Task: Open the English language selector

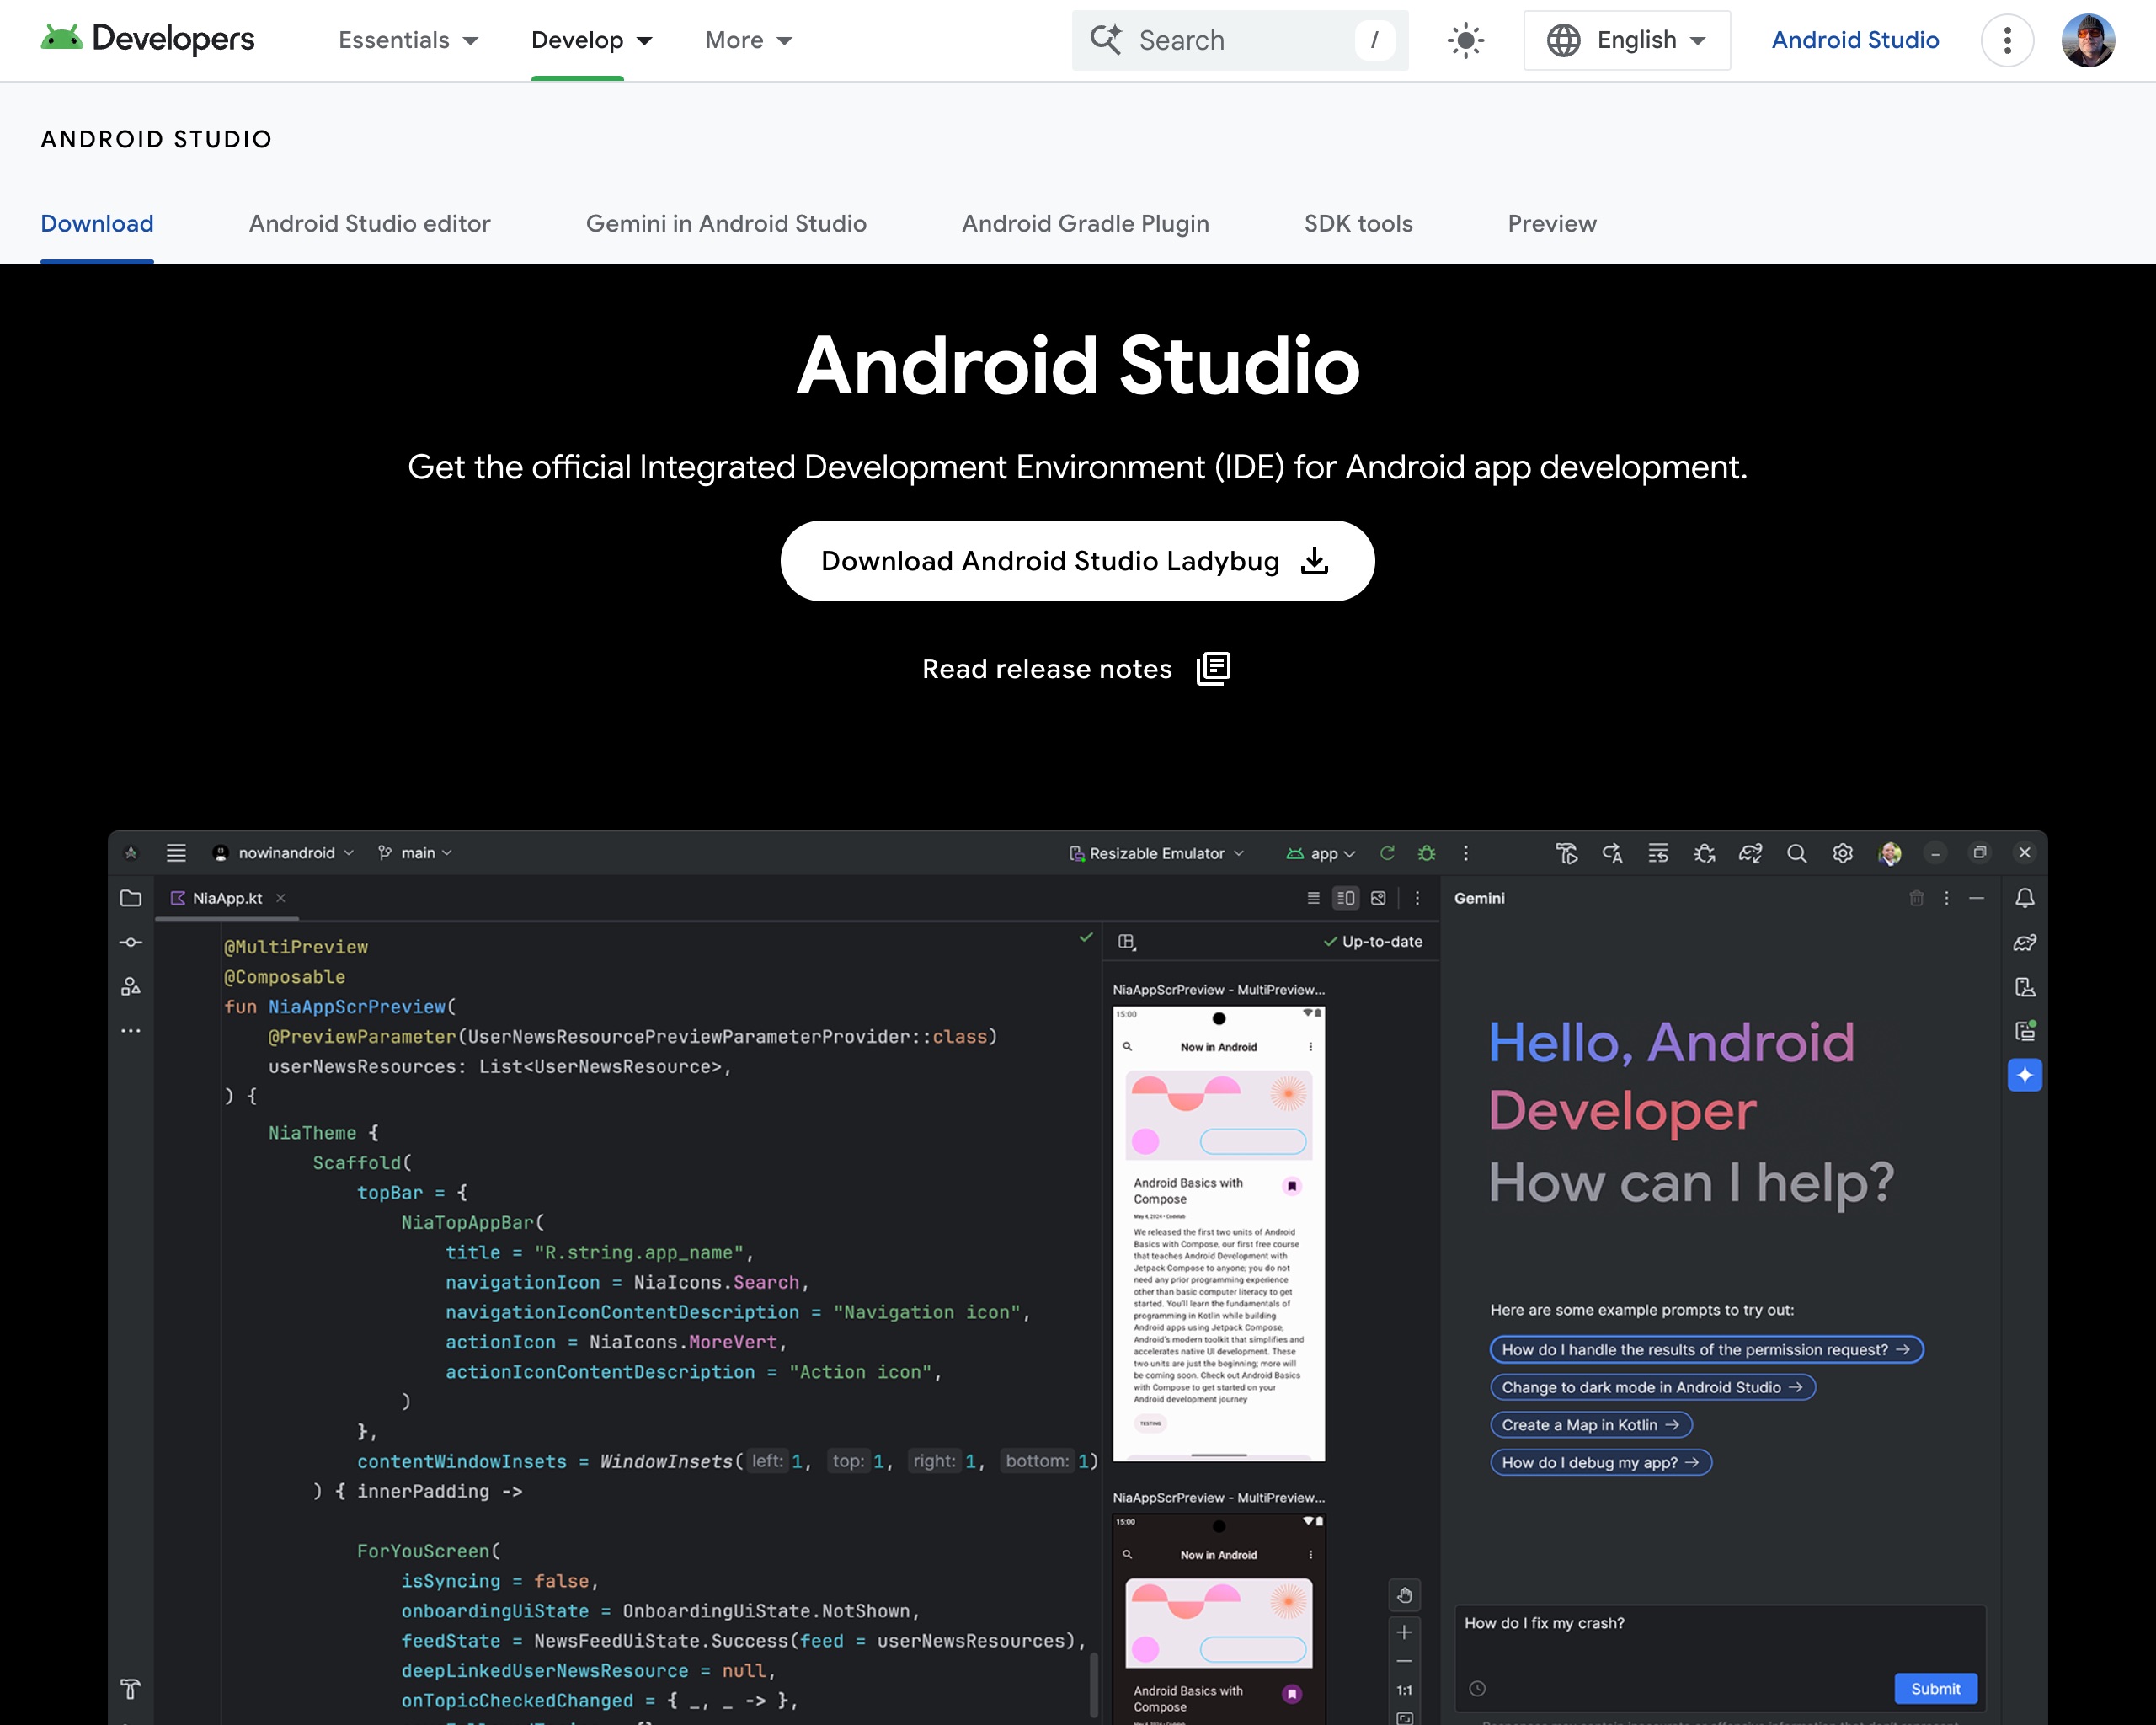Action: click(1626, 40)
